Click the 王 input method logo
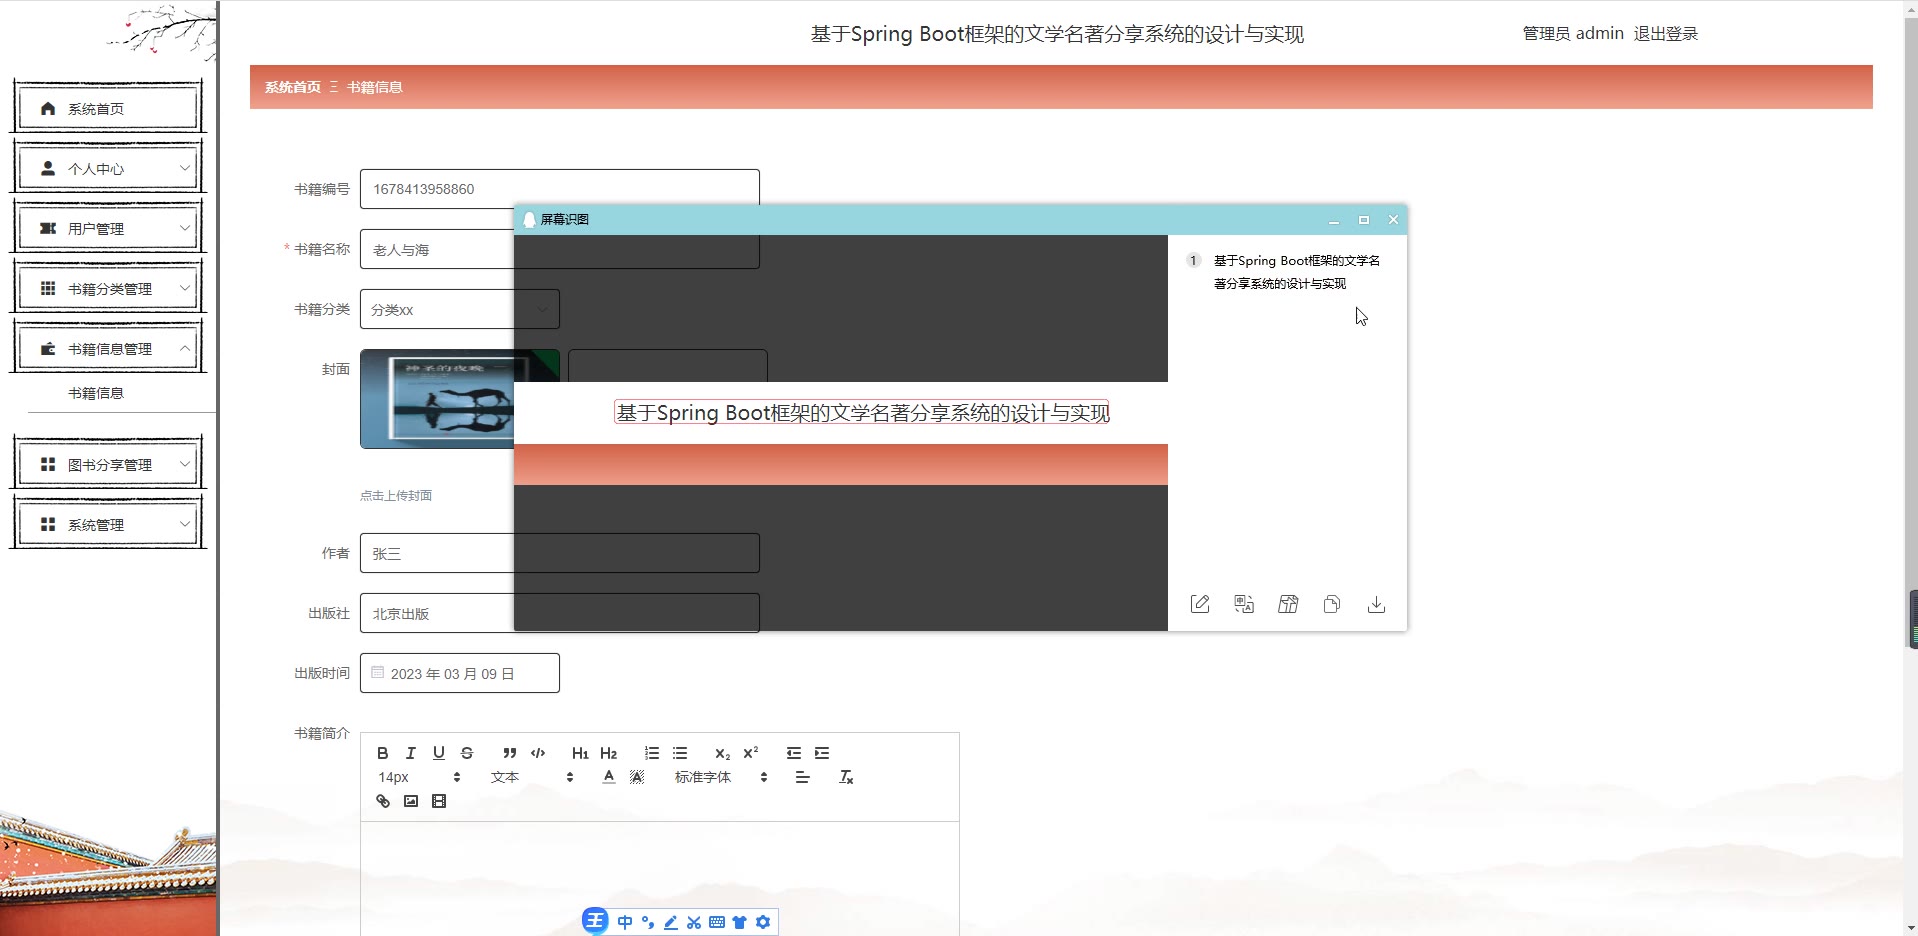The height and width of the screenshot is (936, 1918). coord(595,920)
